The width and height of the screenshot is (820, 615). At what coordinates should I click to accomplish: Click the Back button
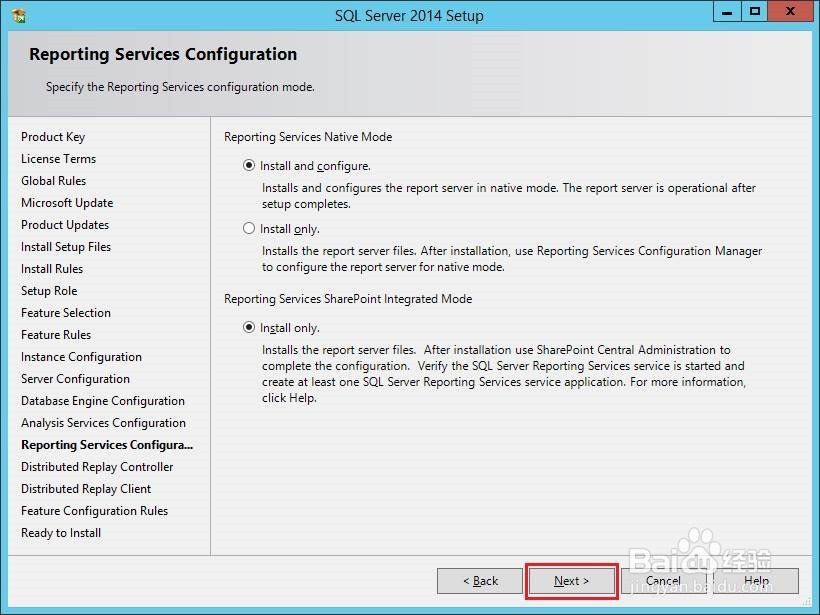tap(480, 581)
